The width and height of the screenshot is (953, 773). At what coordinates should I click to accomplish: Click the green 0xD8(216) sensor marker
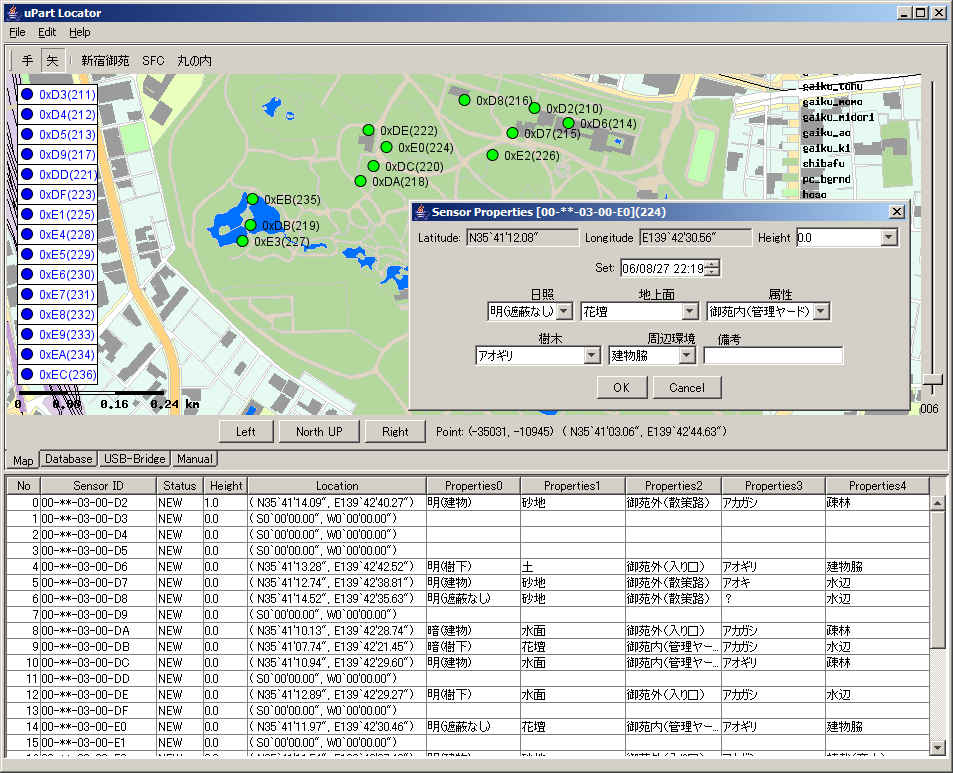pos(464,100)
